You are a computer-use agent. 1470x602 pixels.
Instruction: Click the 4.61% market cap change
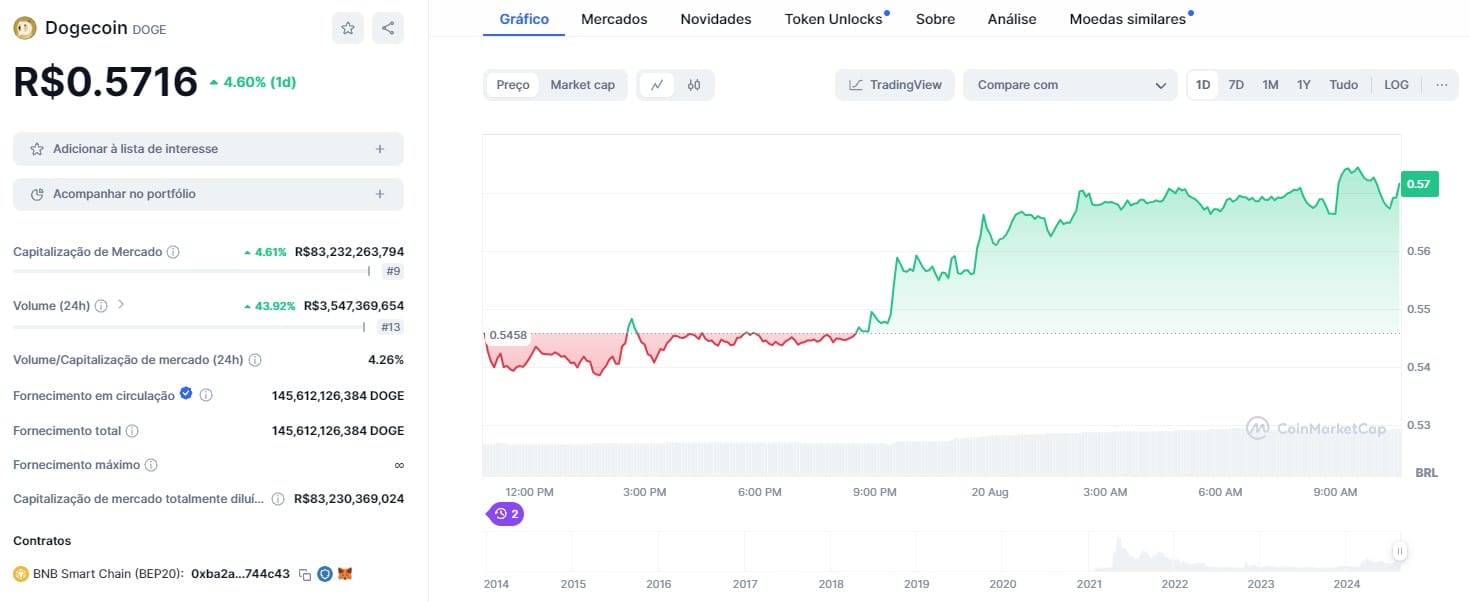coord(265,252)
